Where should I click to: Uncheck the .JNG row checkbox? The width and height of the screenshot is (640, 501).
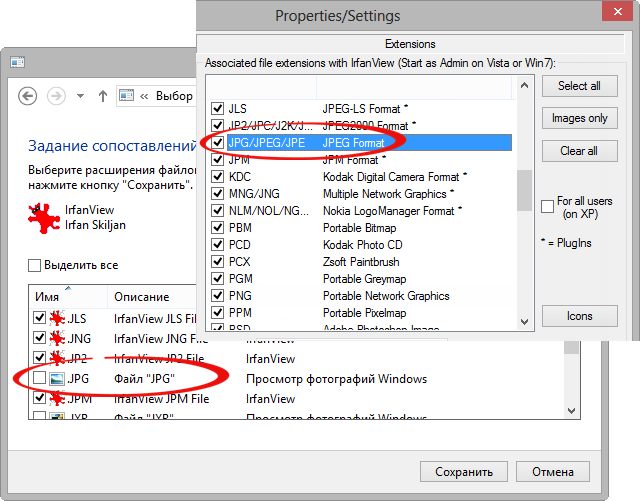coord(39,337)
